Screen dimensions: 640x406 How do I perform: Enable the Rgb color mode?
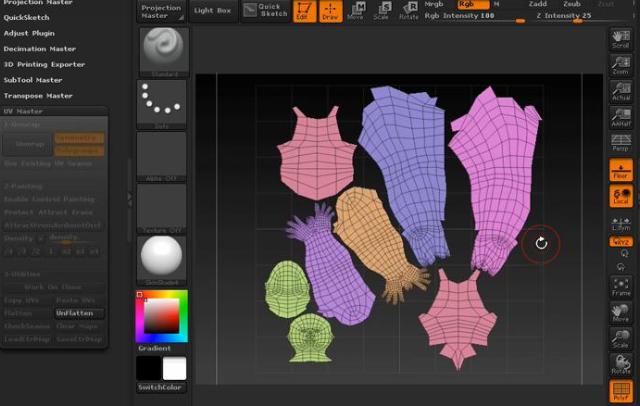pos(473,4)
